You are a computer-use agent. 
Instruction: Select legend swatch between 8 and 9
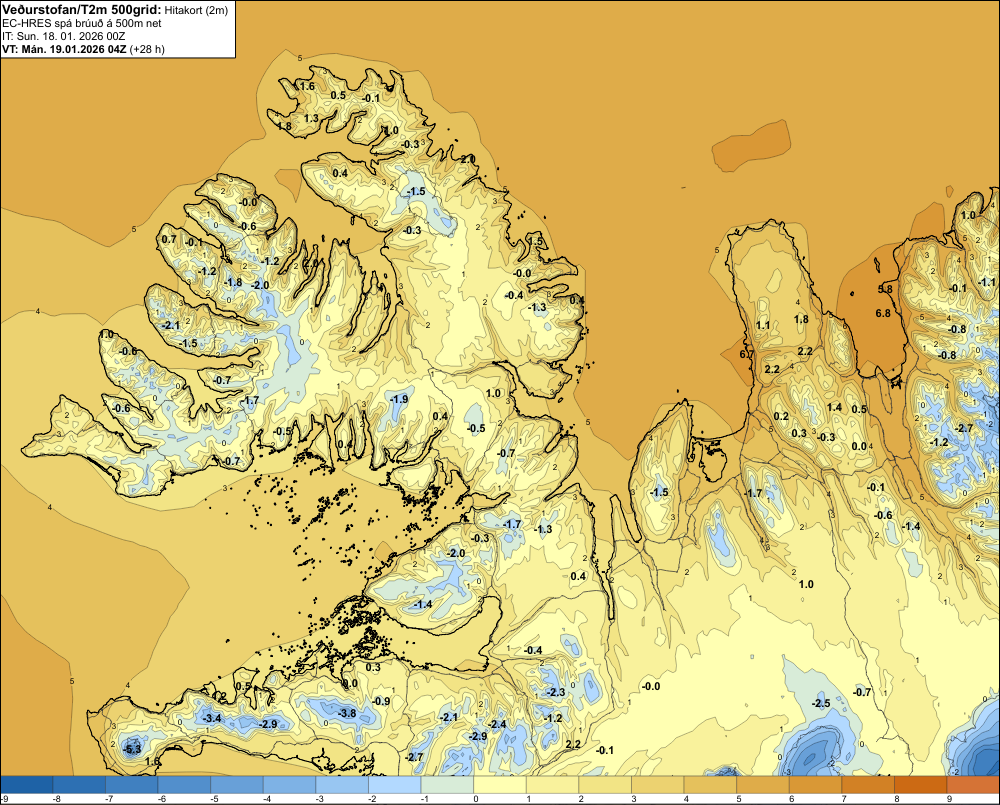click(x=920, y=784)
